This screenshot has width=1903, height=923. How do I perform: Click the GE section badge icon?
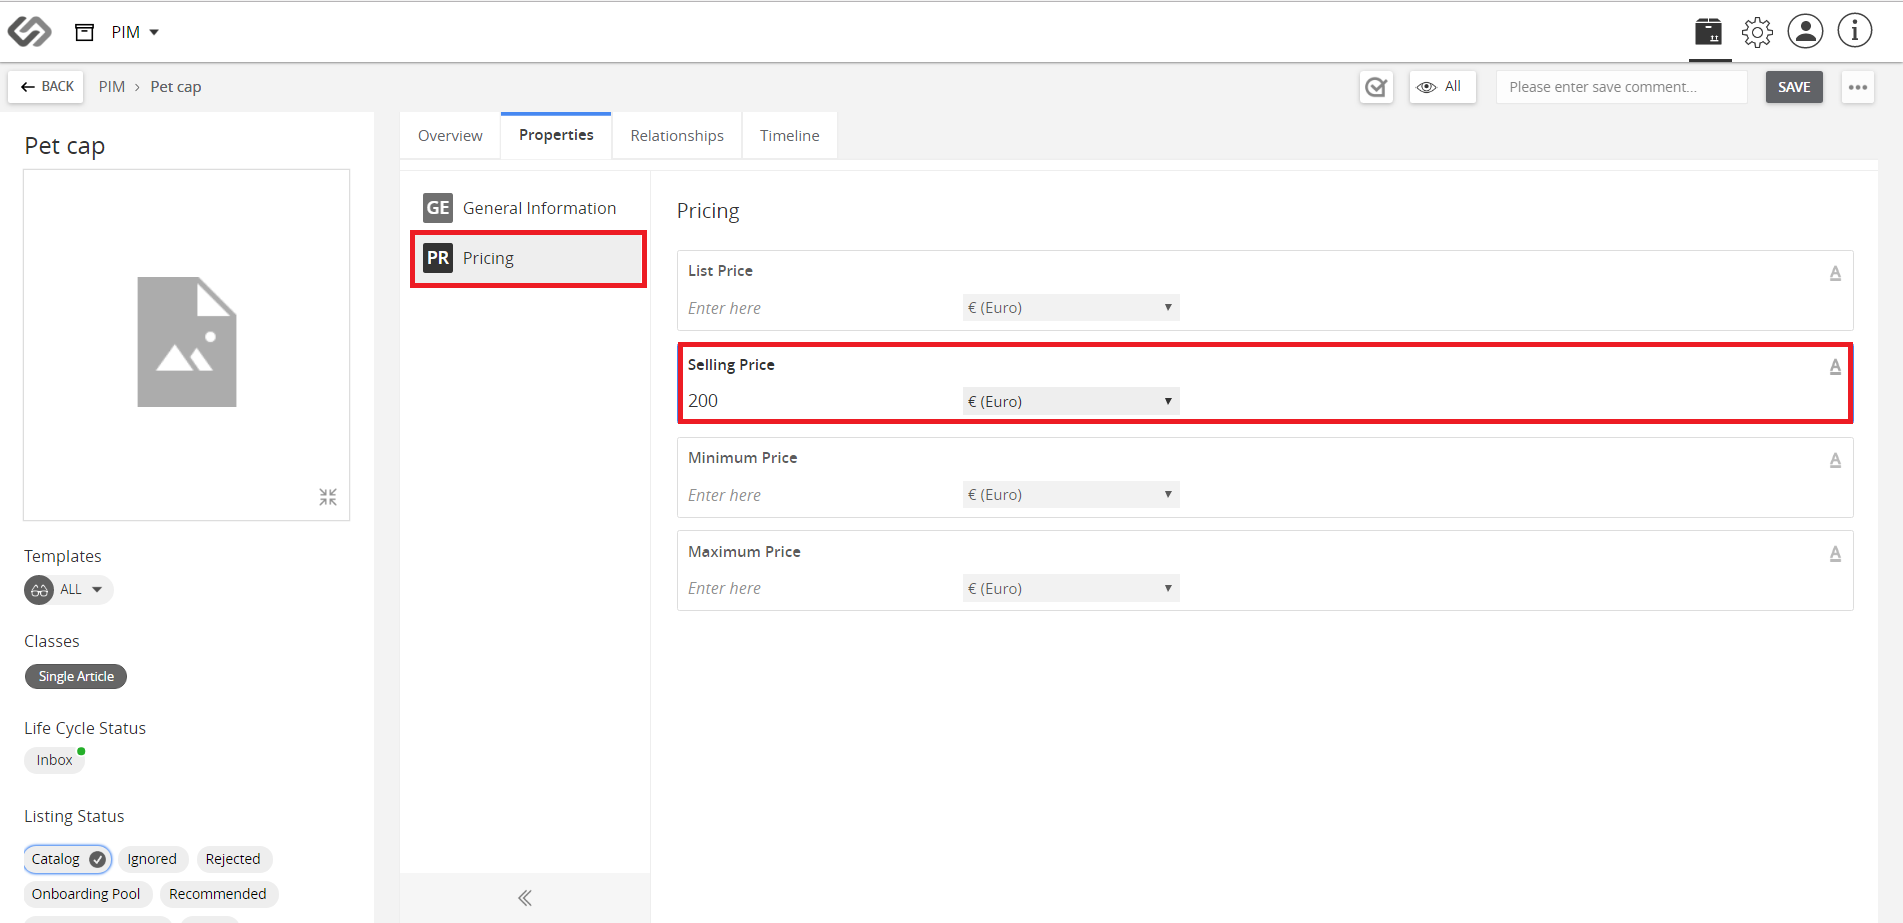(438, 208)
